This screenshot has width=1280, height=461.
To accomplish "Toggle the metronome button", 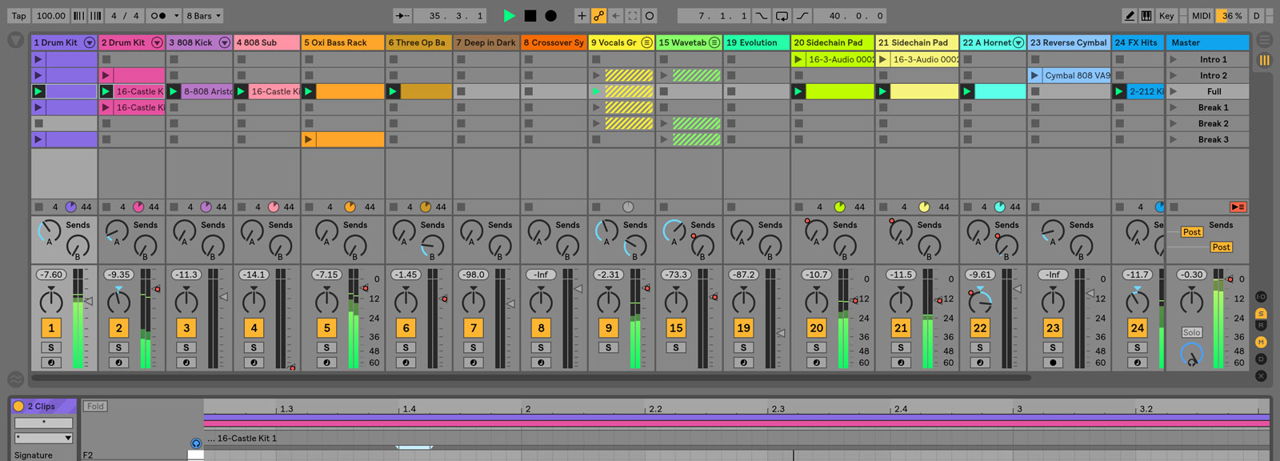I will pyautogui.click(x=158, y=16).
